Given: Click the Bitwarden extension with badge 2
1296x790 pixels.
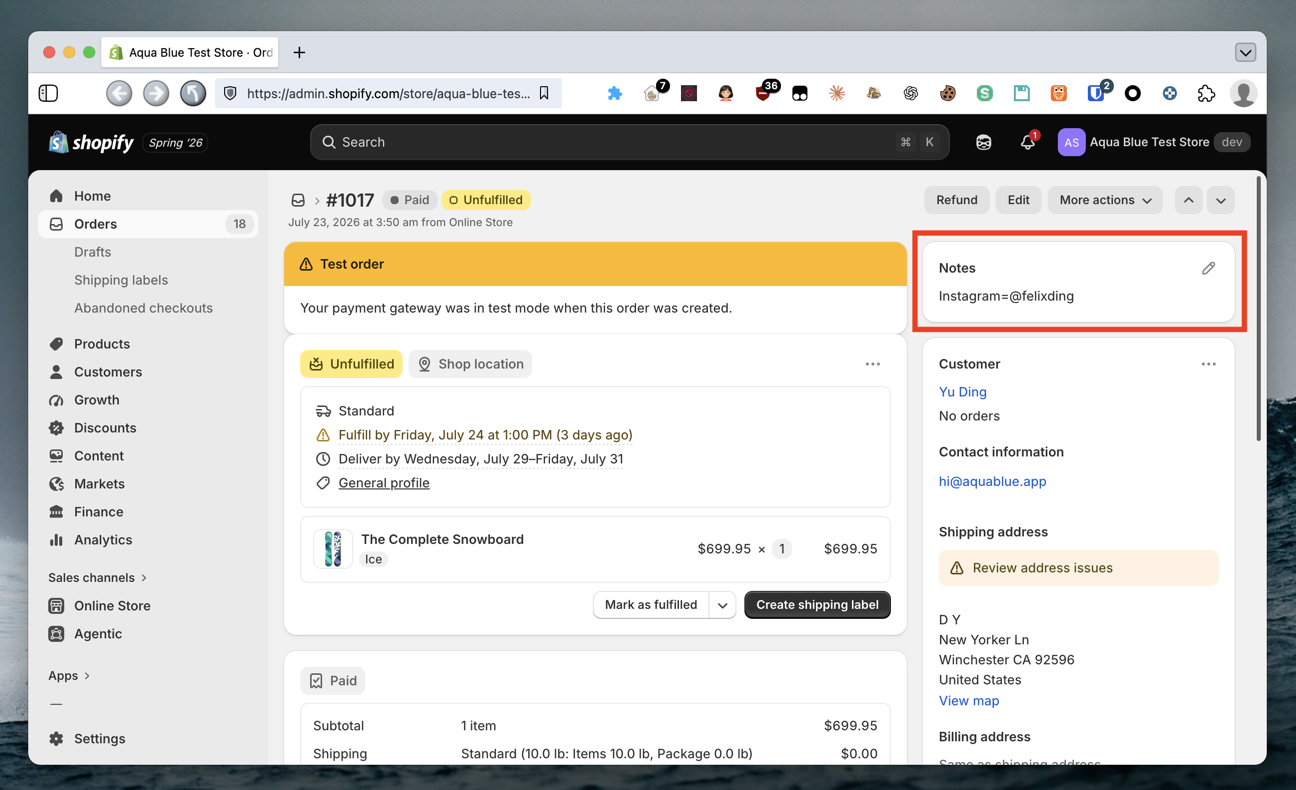Looking at the screenshot, I should tap(1097, 93).
